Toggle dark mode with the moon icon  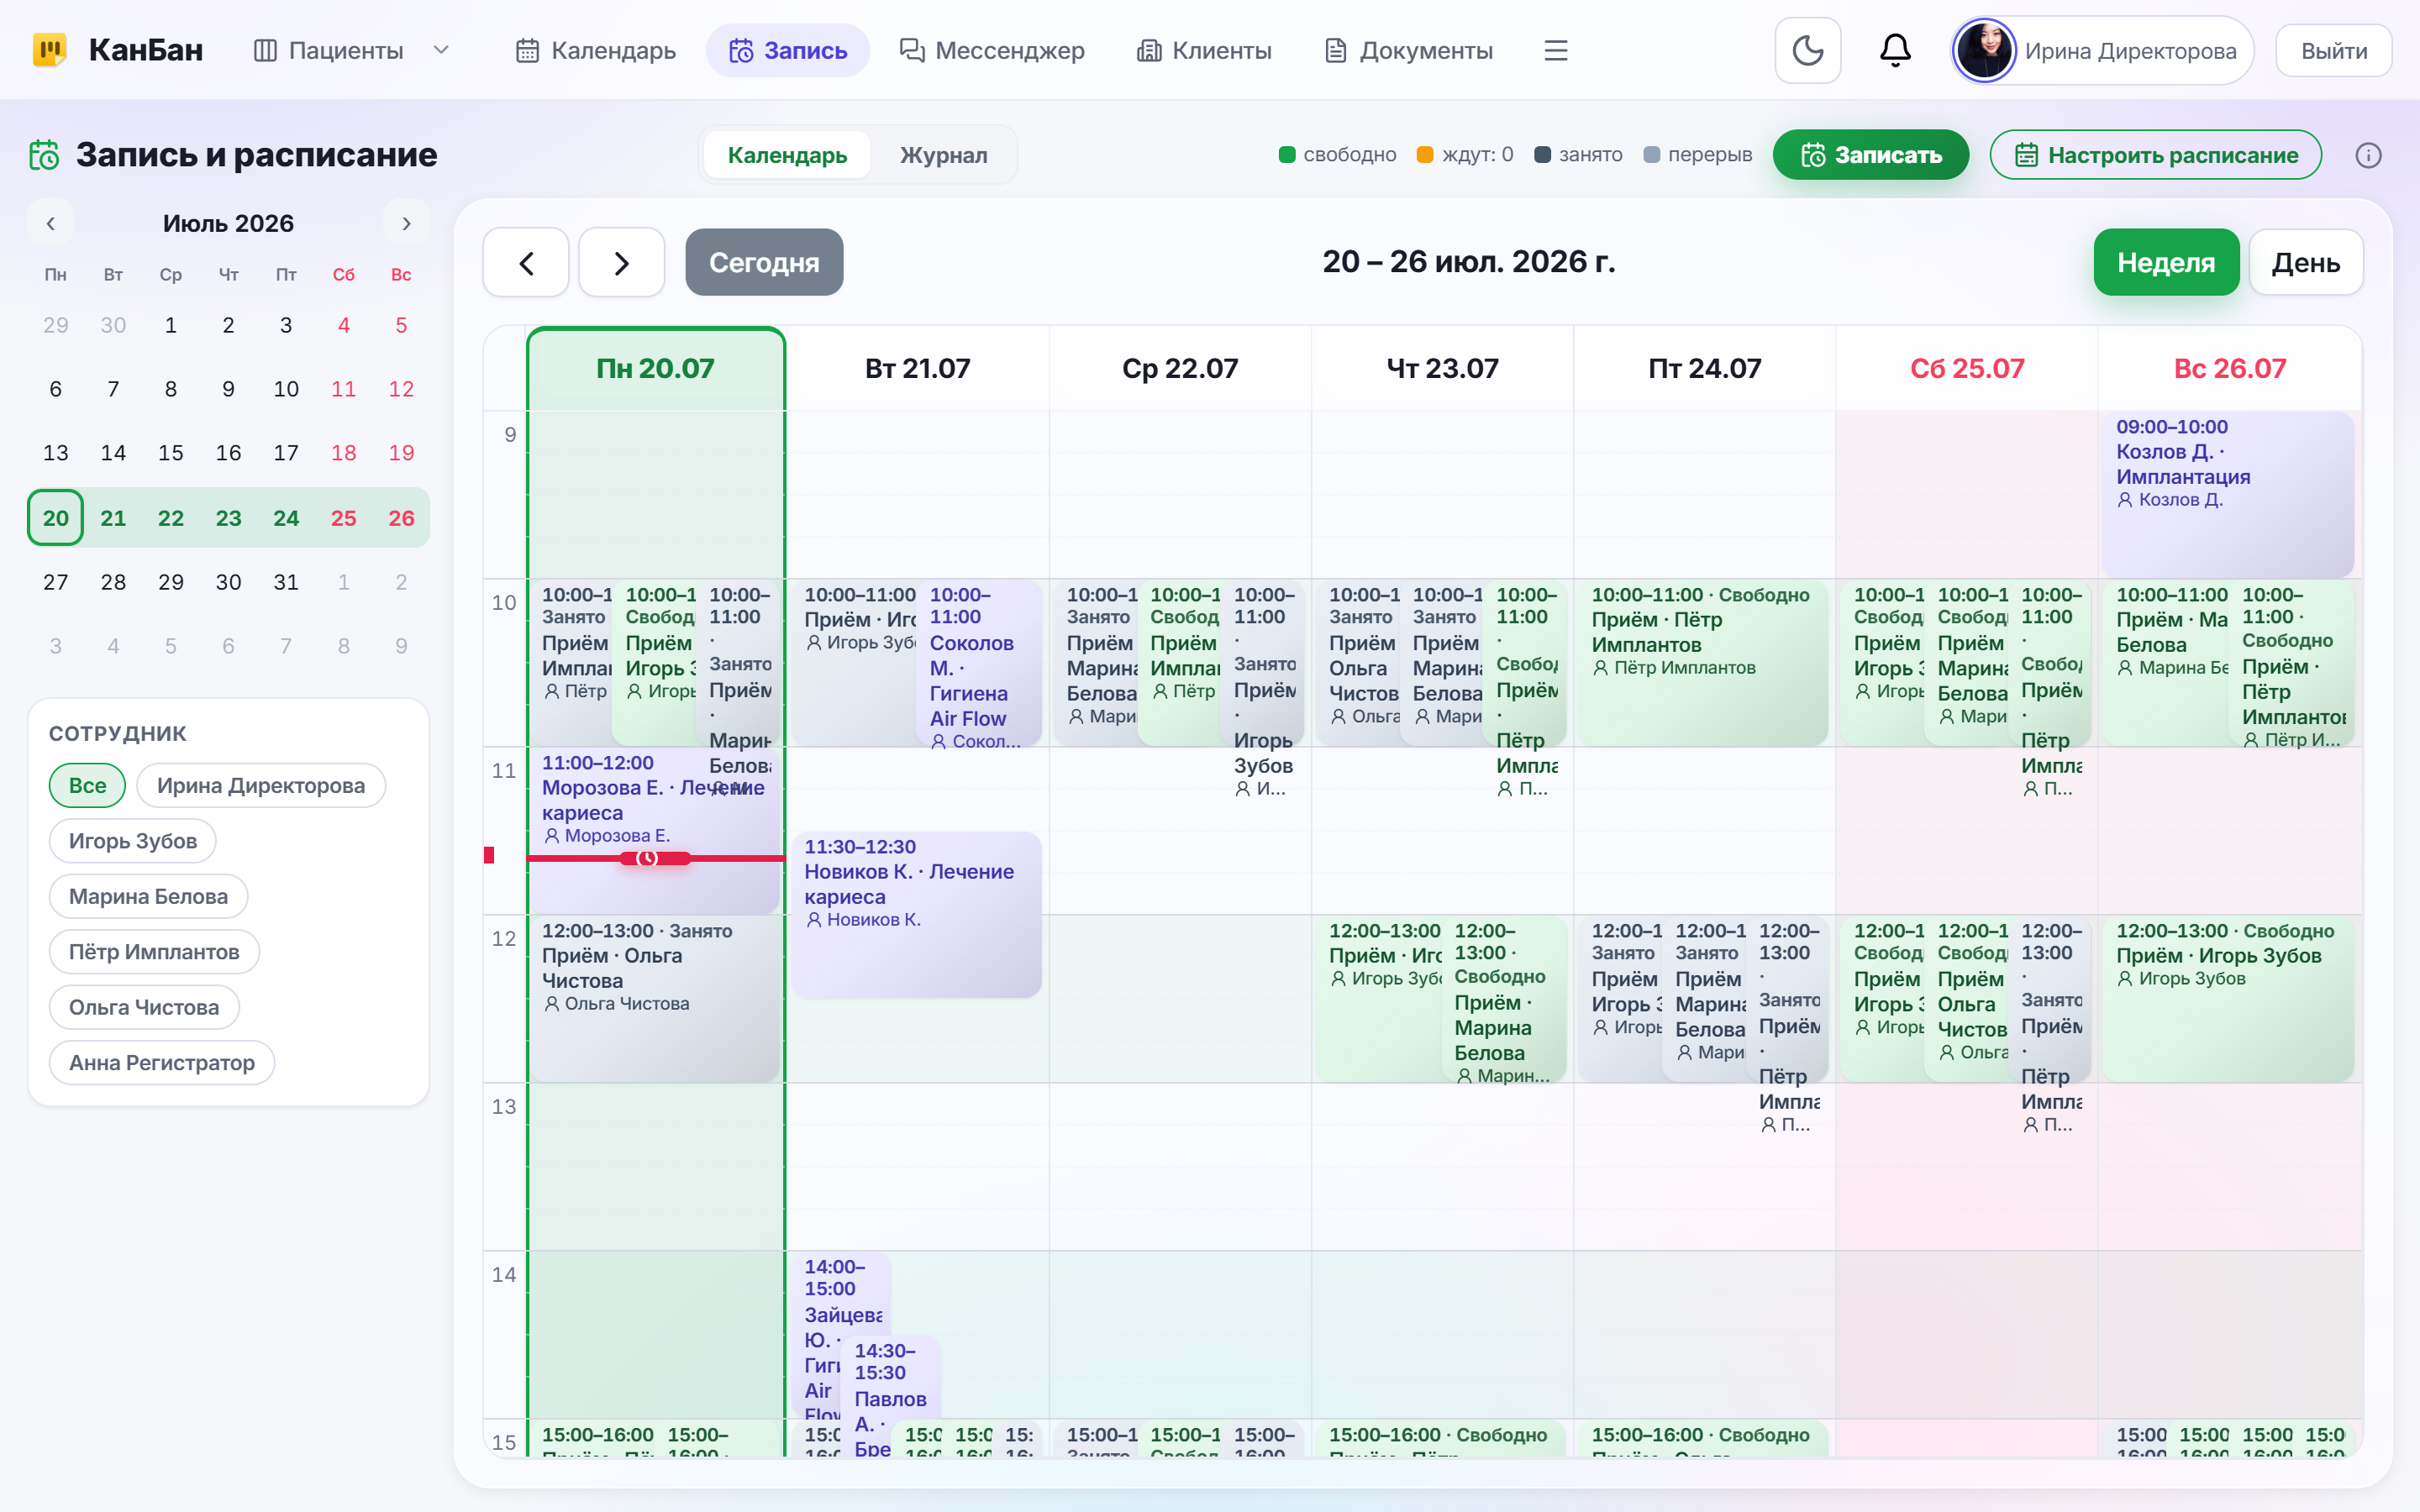click(x=1807, y=50)
